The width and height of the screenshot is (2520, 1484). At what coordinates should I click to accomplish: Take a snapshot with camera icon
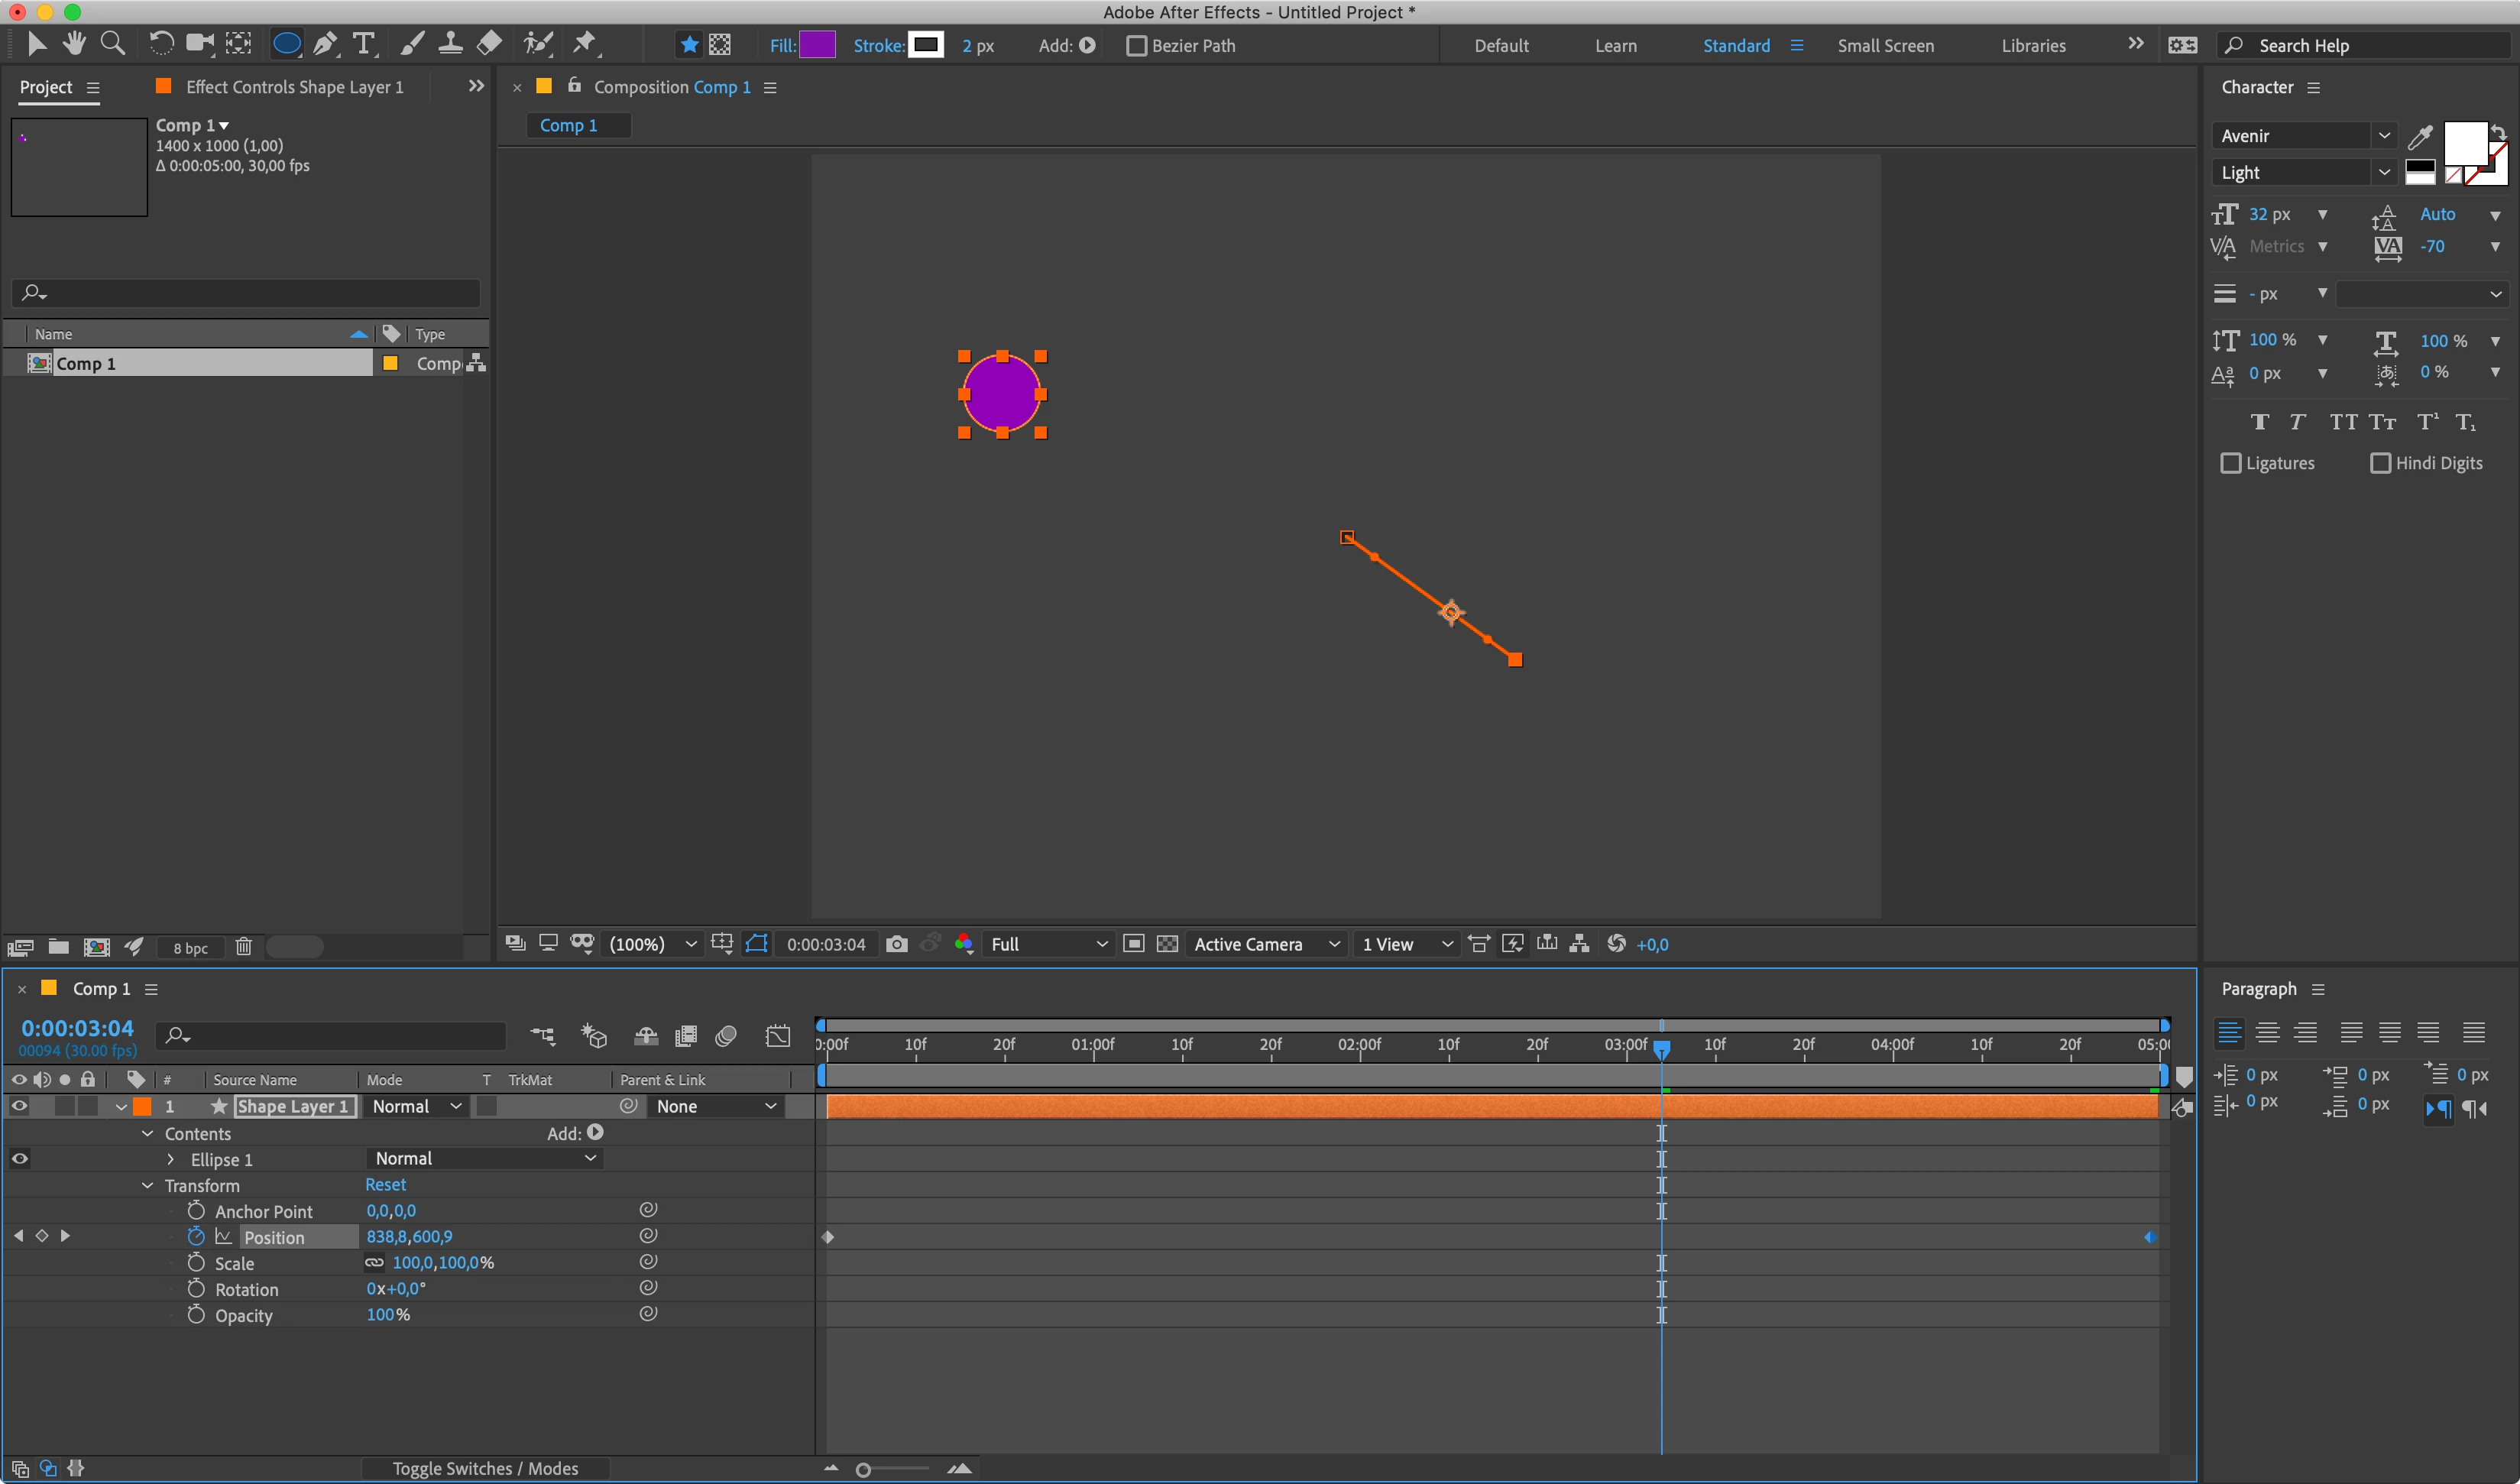pyautogui.click(x=896, y=944)
